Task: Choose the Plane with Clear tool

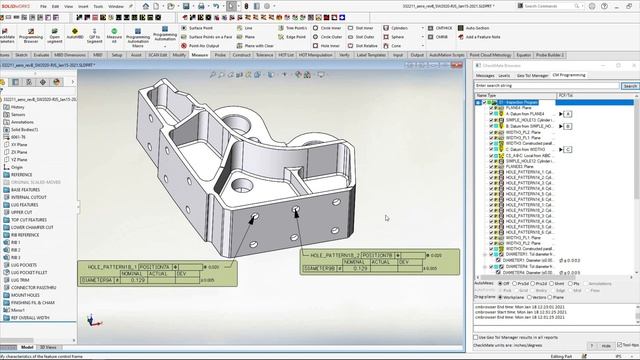Action: pyautogui.click(x=255, y=46)
